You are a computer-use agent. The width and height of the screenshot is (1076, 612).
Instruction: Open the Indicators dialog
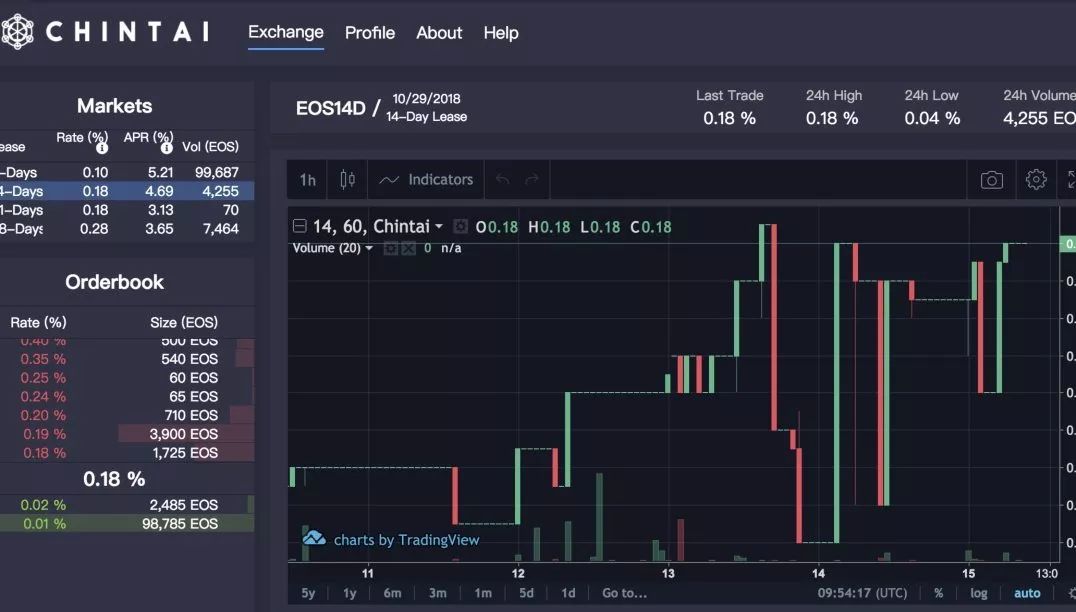tap(426, 179)
